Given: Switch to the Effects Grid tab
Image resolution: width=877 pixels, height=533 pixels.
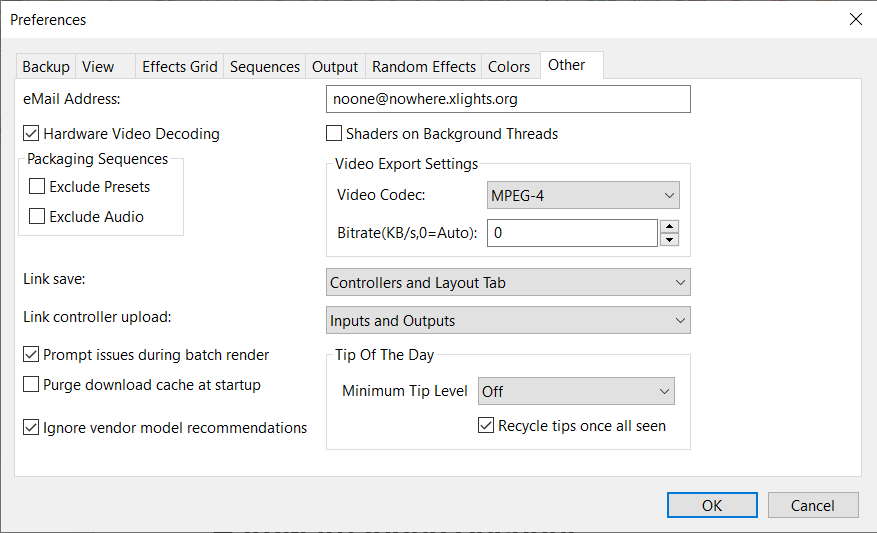Looking at the screenshot, I should 180,67.
